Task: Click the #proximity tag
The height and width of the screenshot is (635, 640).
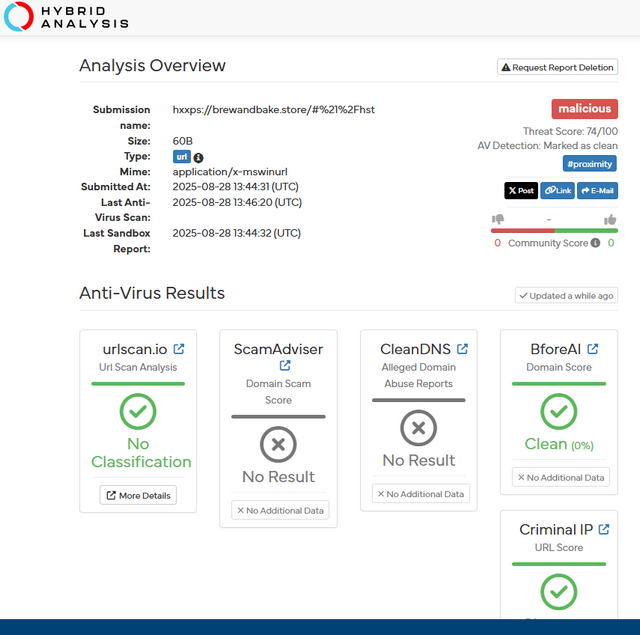Action: 589,164
